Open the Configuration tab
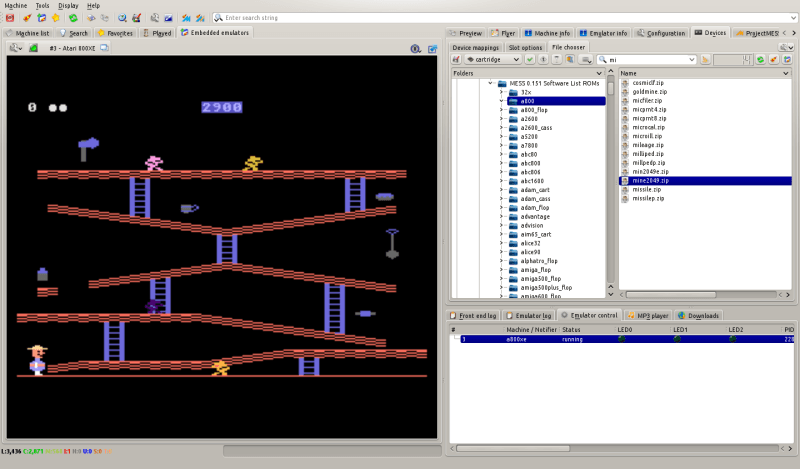800x469 pixels. pyautogui.click(x=661, y=33)
